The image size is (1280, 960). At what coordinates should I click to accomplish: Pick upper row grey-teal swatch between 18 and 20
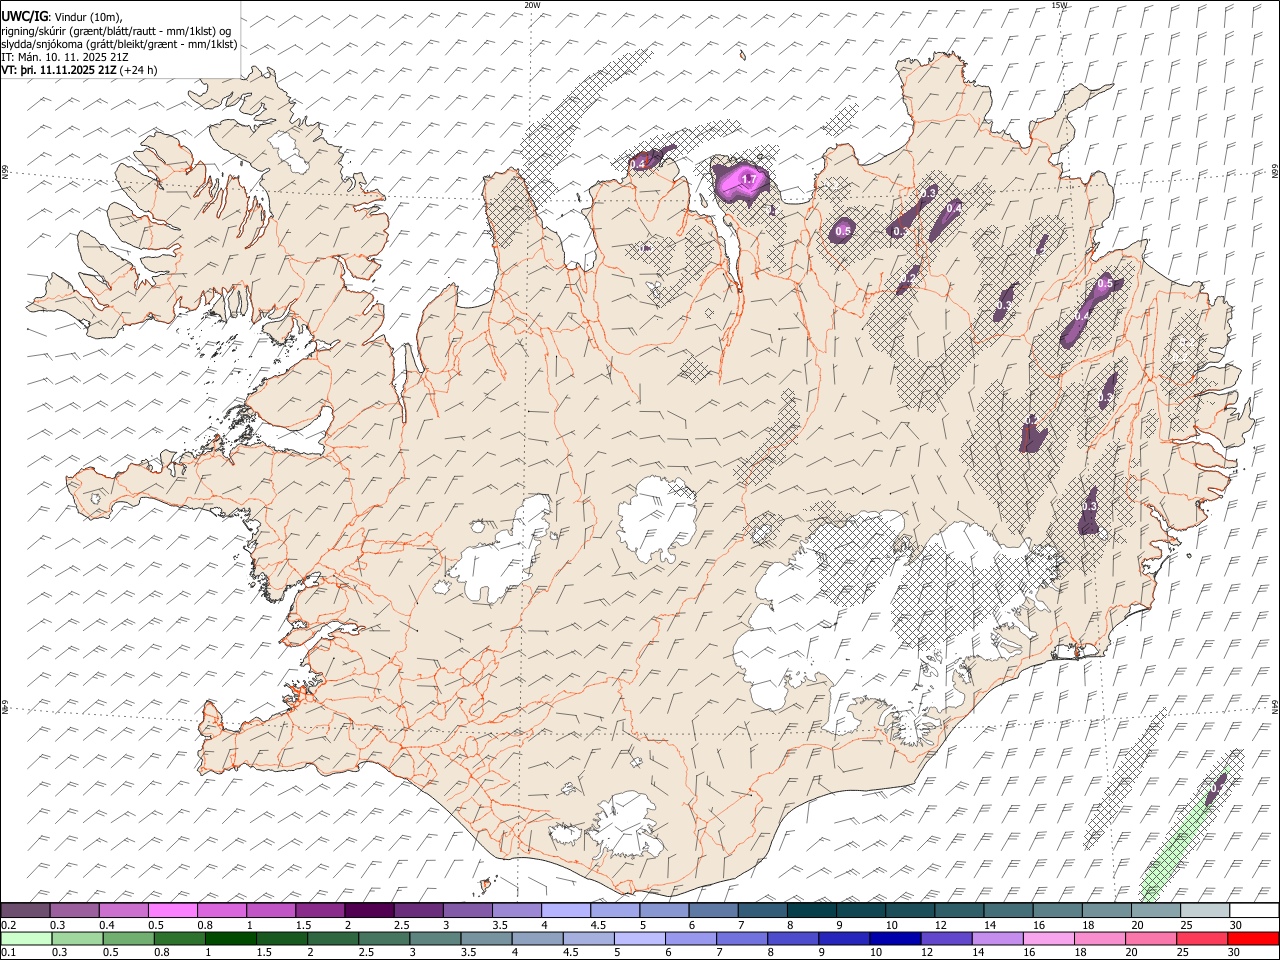(1105, 911)
